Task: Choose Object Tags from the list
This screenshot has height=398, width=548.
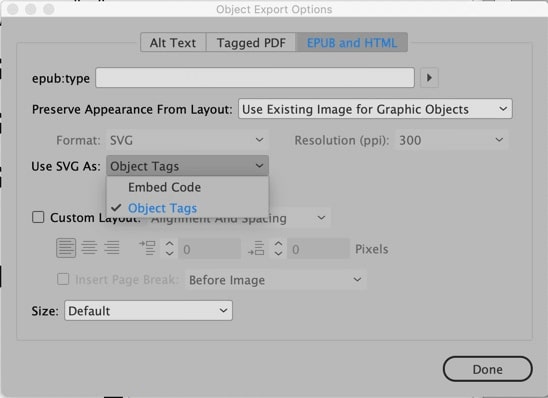Action: coord(187,208)
